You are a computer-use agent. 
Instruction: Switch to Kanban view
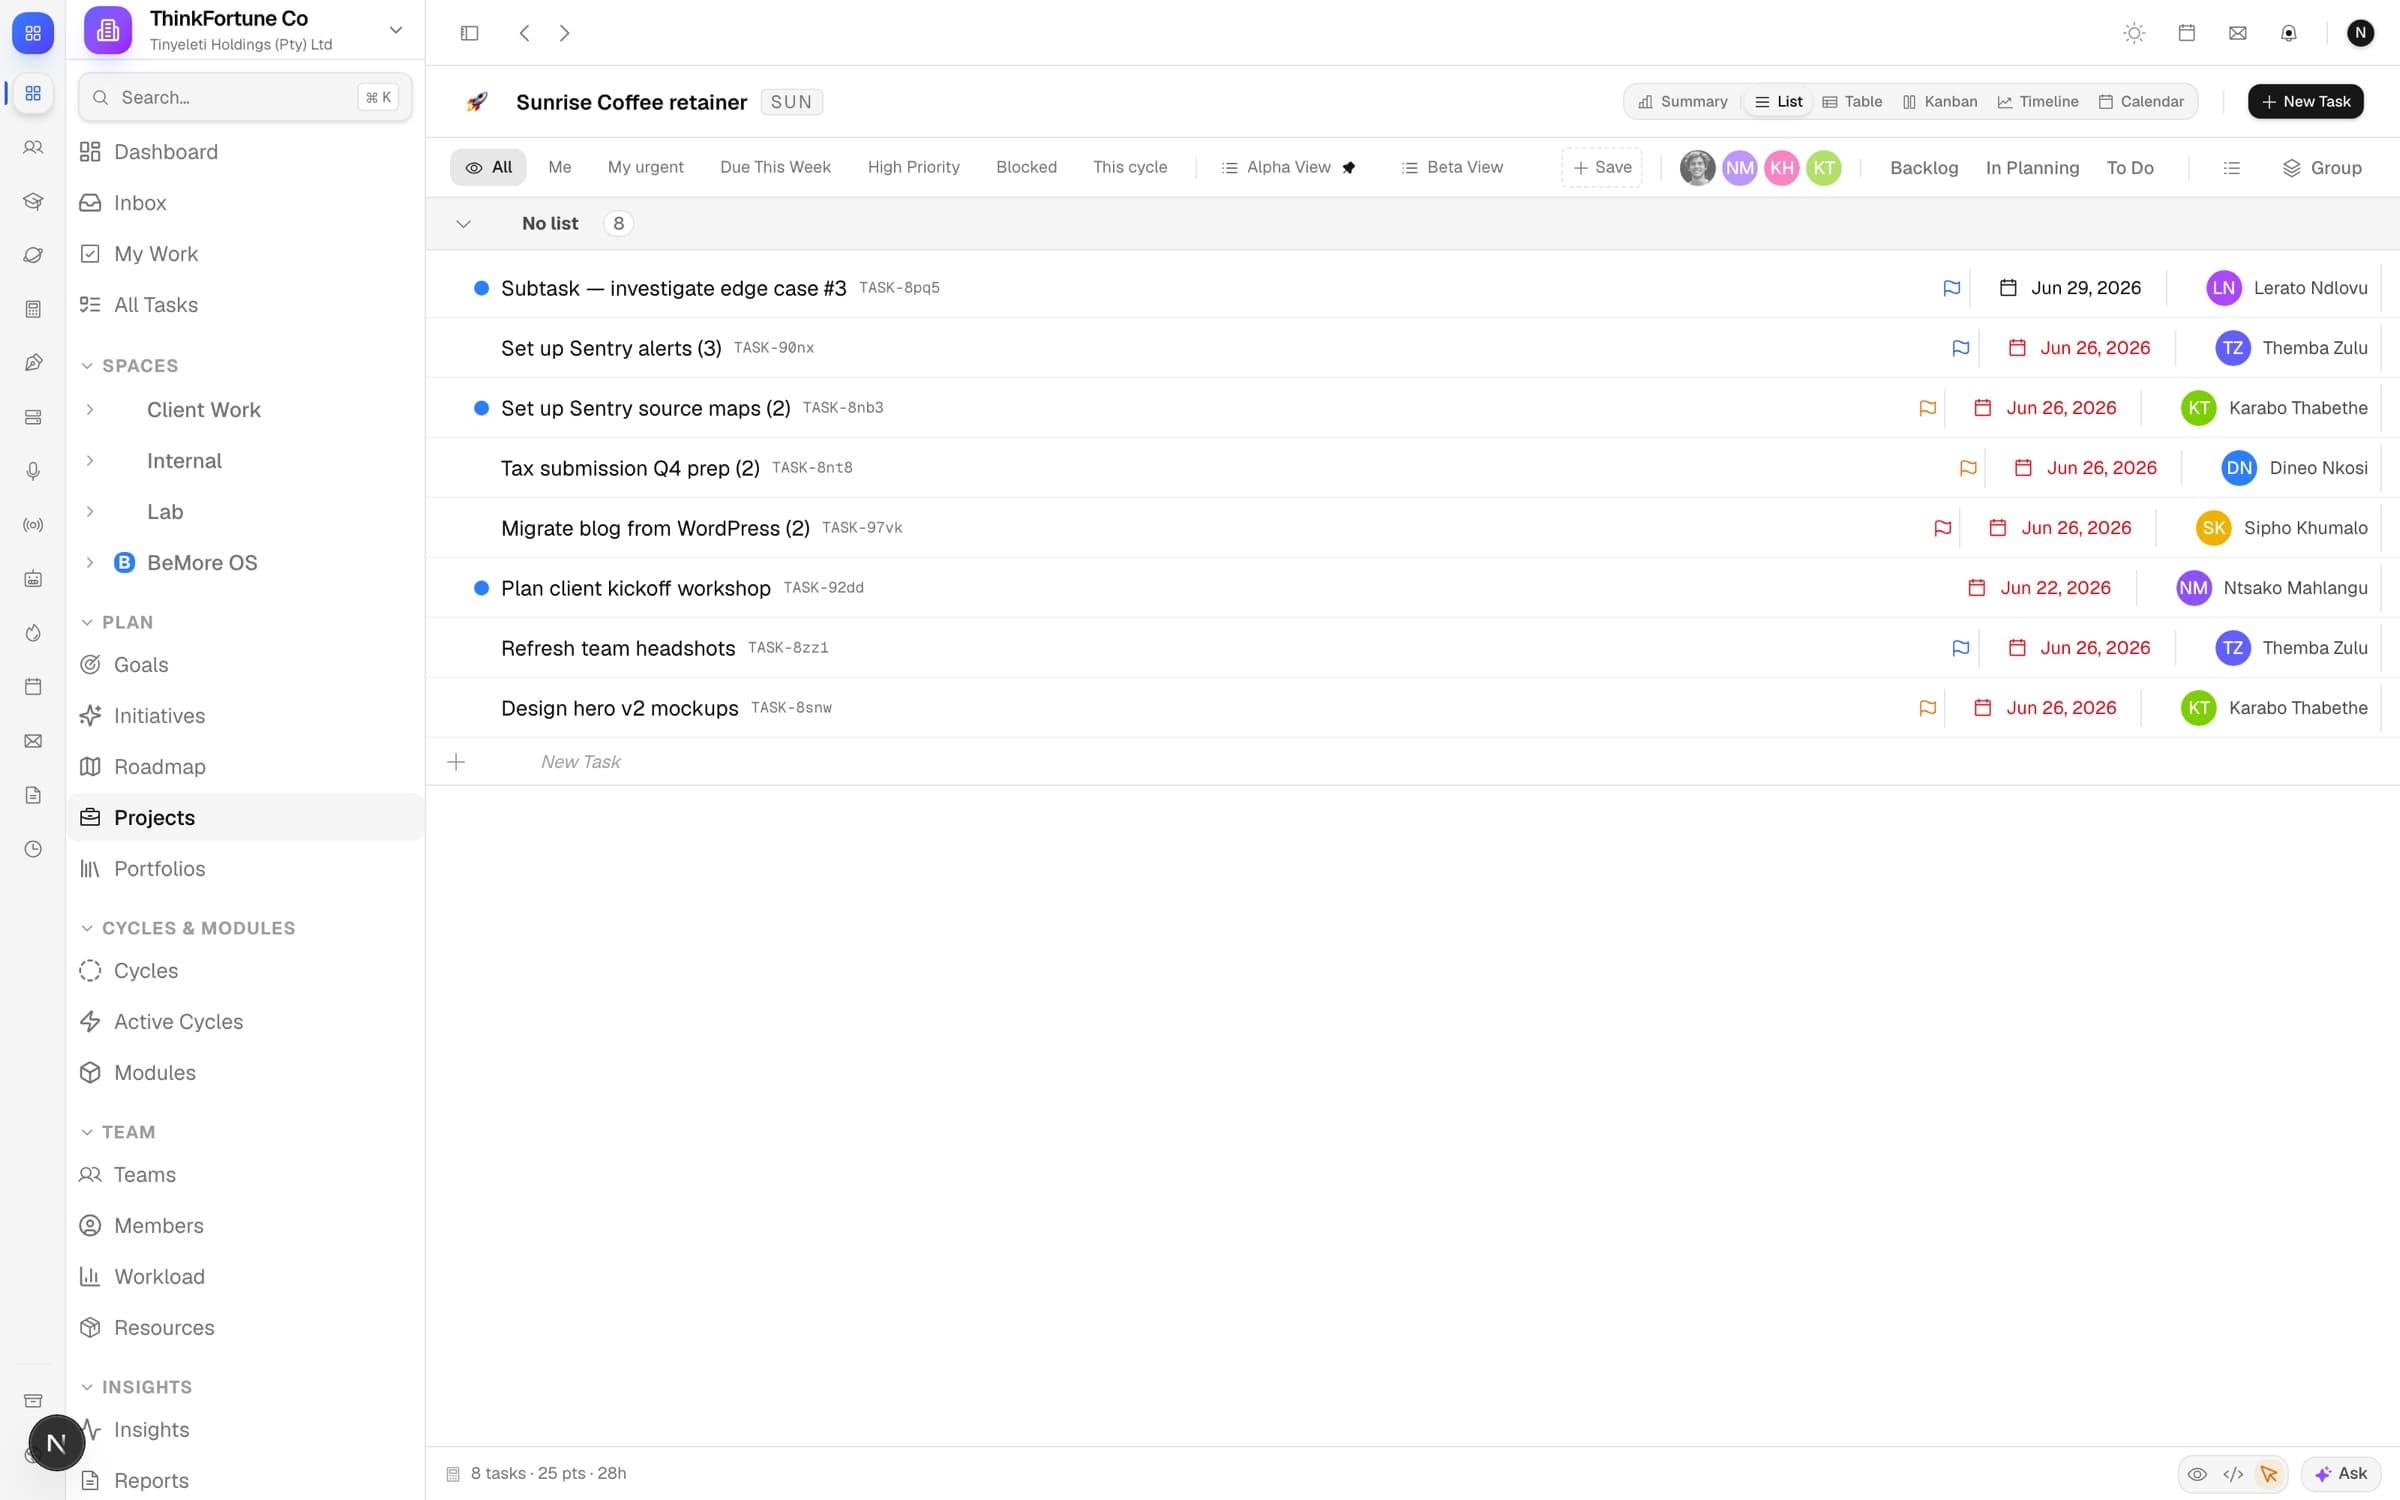(x=1940, y=102)
